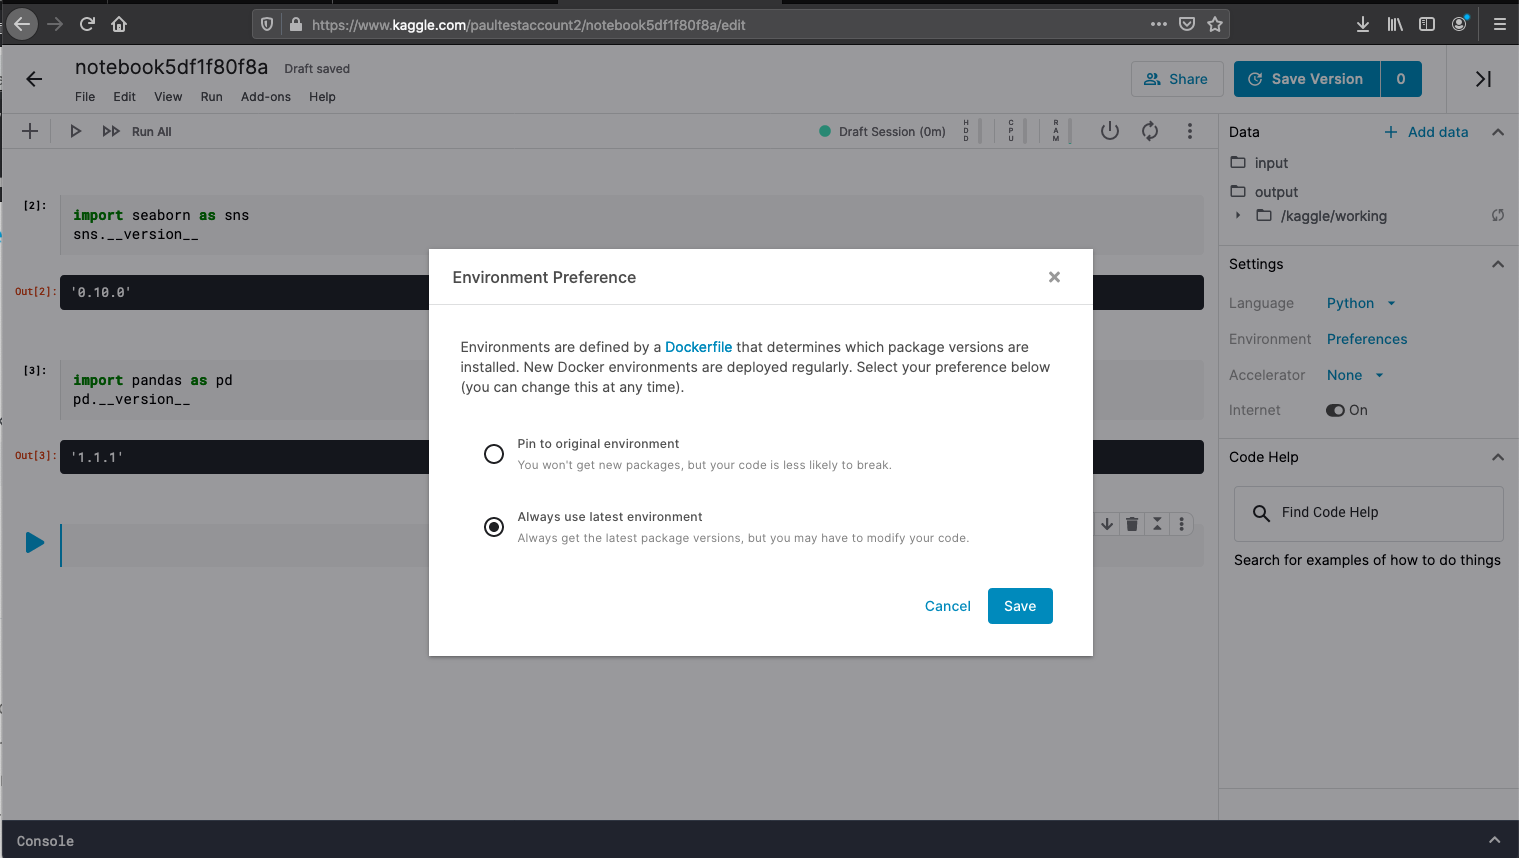
Task: Click the back arrow beside notebook title
Action: coord(34,79)
